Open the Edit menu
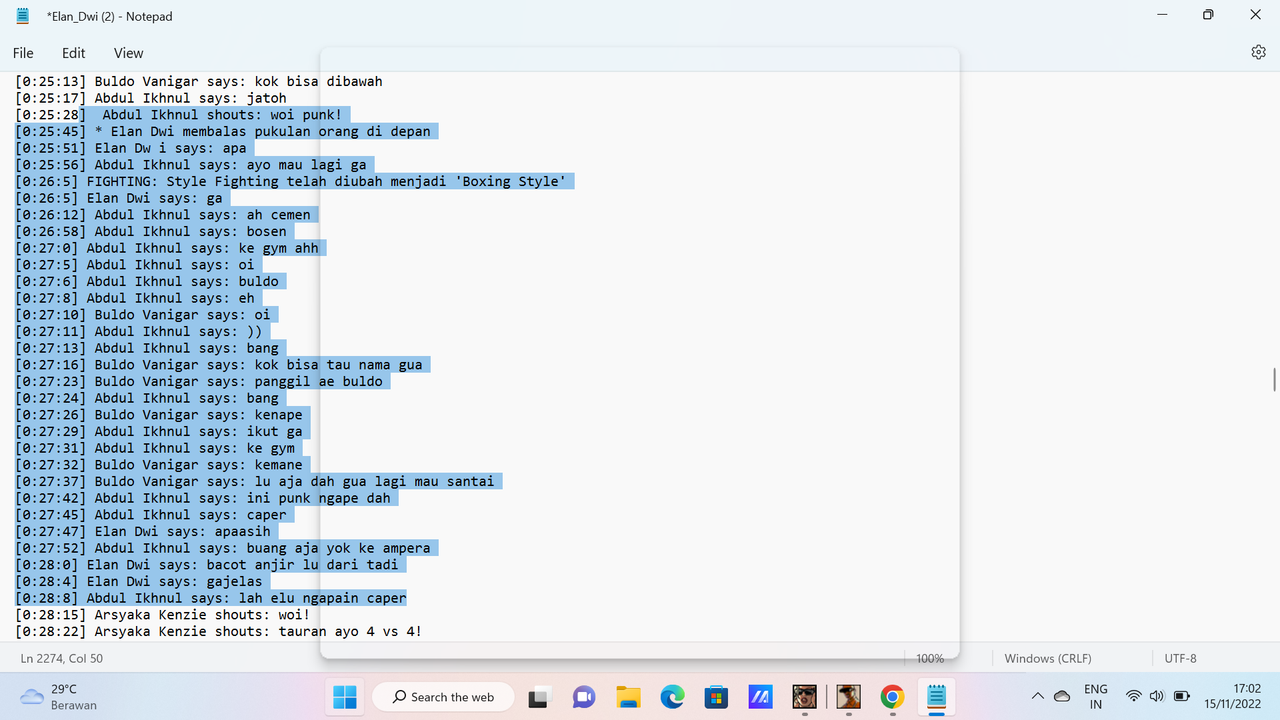The width and height of the screenshot is (1280, 720). [x=74, y=53]
